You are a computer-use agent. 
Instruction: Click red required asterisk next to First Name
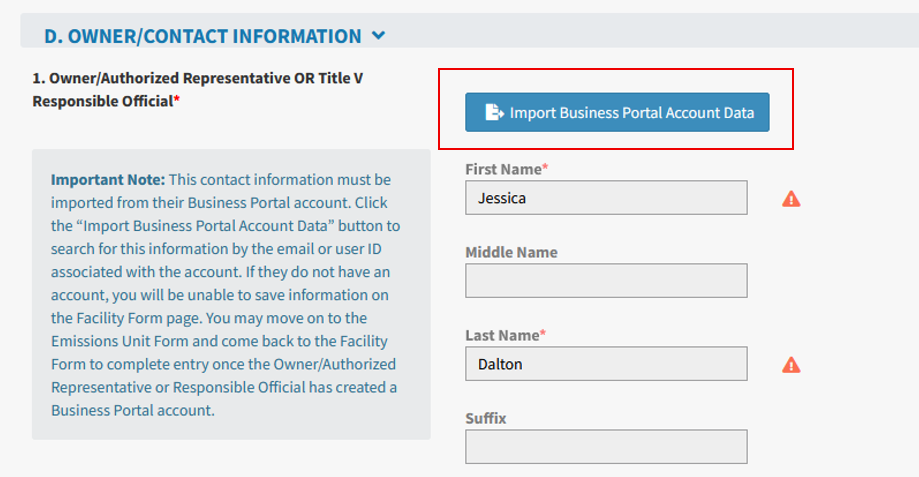[545, 168]
